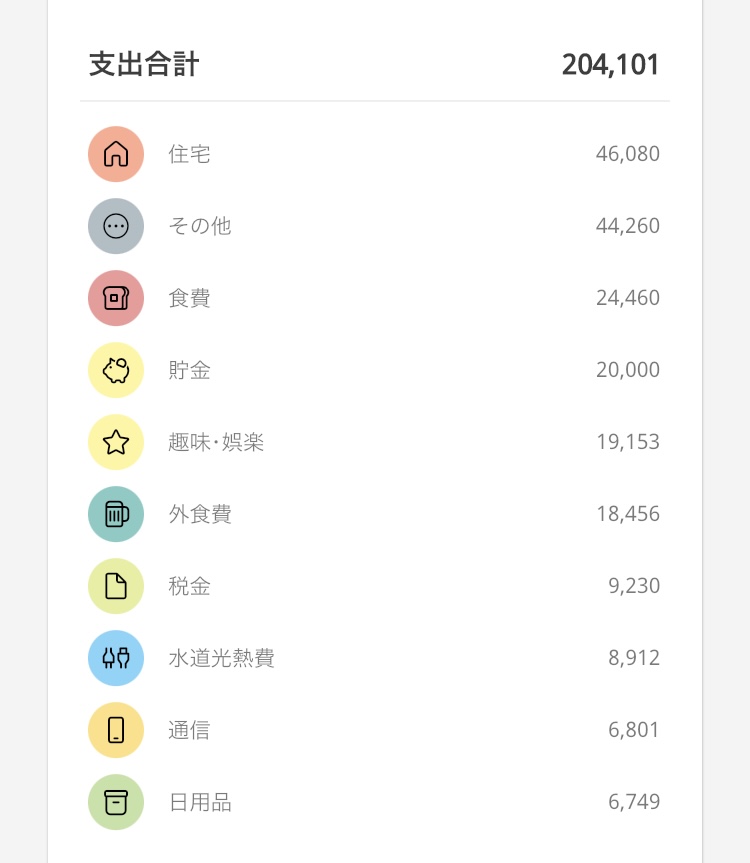Viewport: 750px width, 863px height.
Task: View the 水道光熱費 category label
Action: point(221,658)
